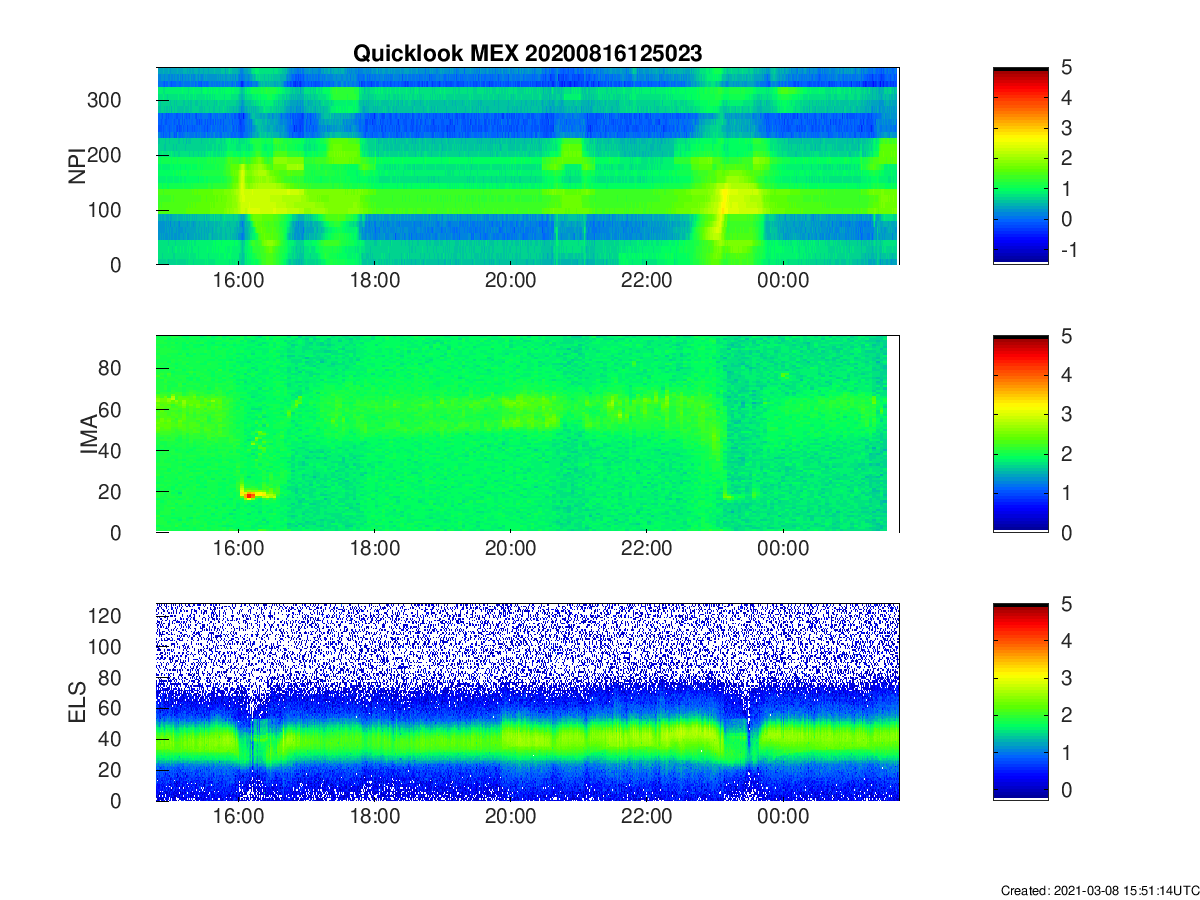Viewport: 1200px width, 900px height.
Task: Click 16:00 label under the IMA plot
Action: (x=239, y=549)
